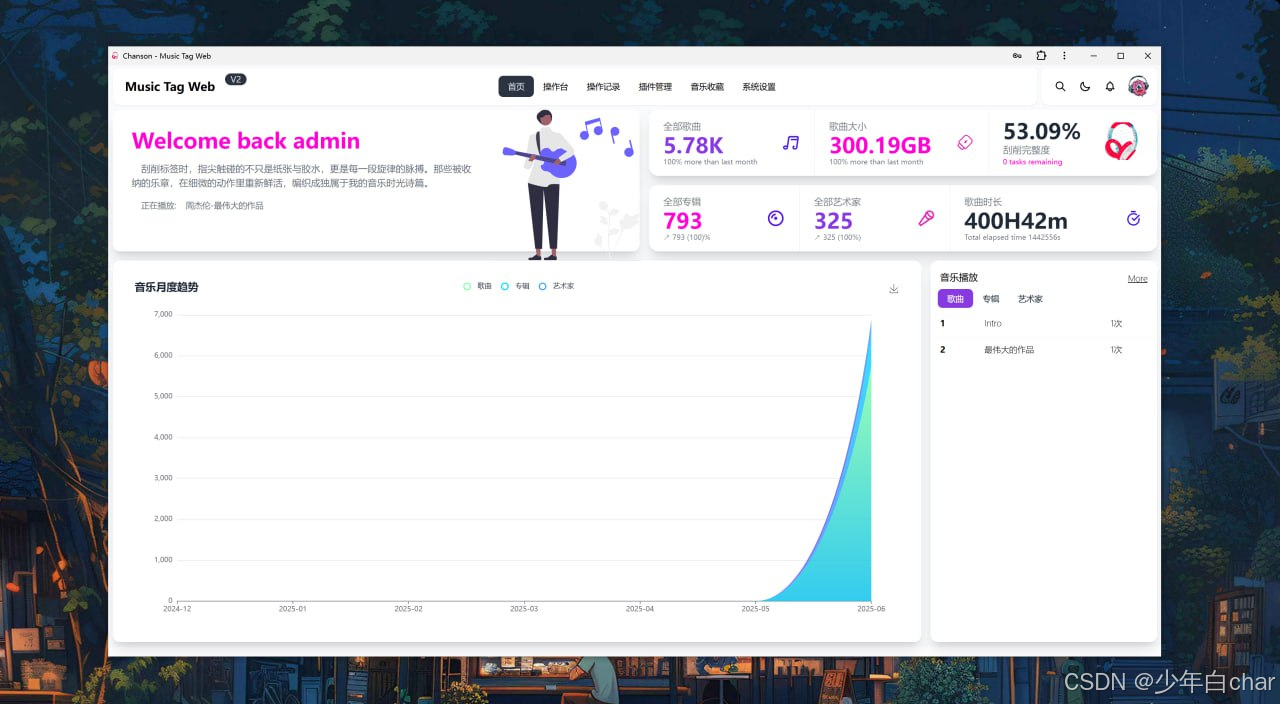Click the microphone icon beside 325

(926, 218)
